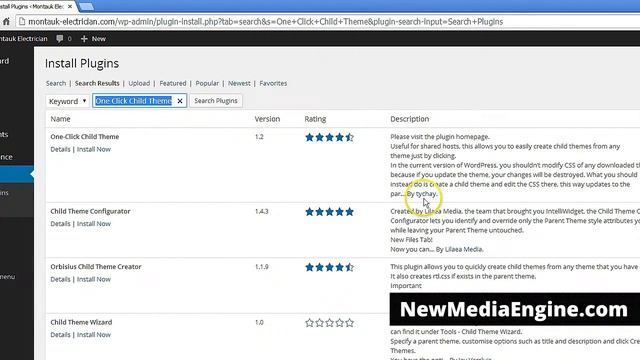Image resolution: width=640 pixels, height=360 pixels.
Task: Open the Upload tab
Action: 139,83
